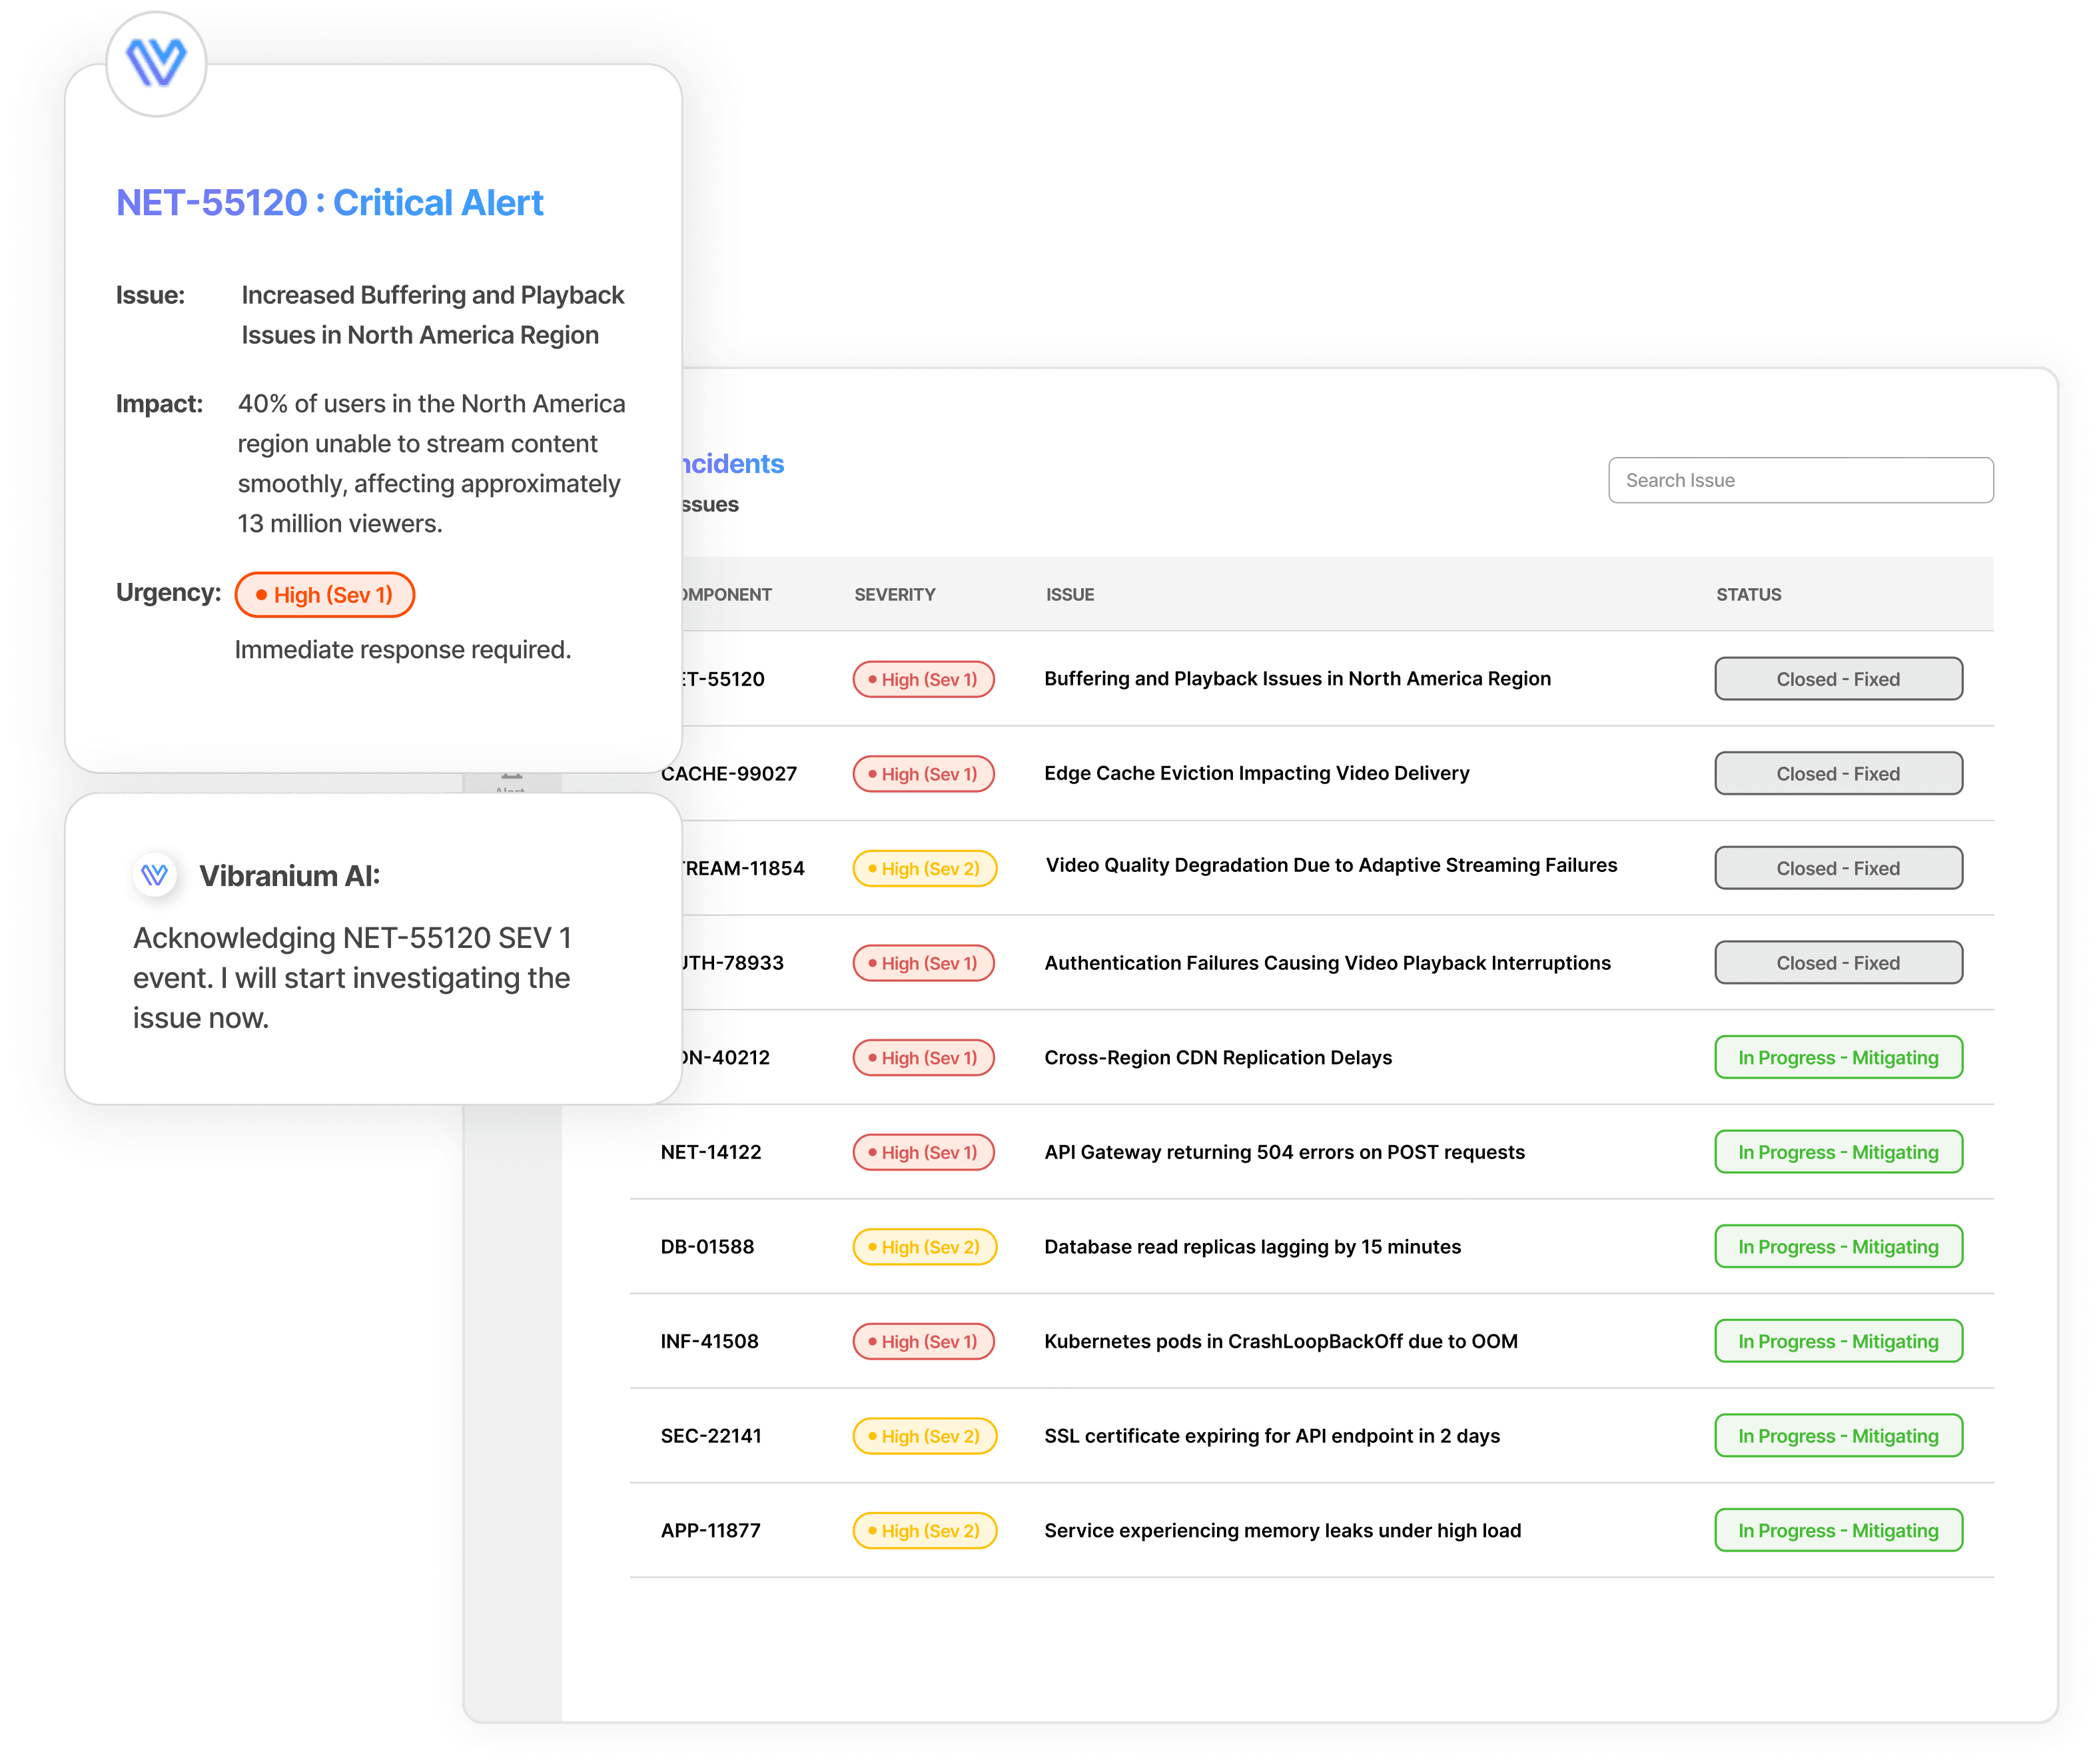
Task: Click the STATUS column header
Action: (1749, 594)
